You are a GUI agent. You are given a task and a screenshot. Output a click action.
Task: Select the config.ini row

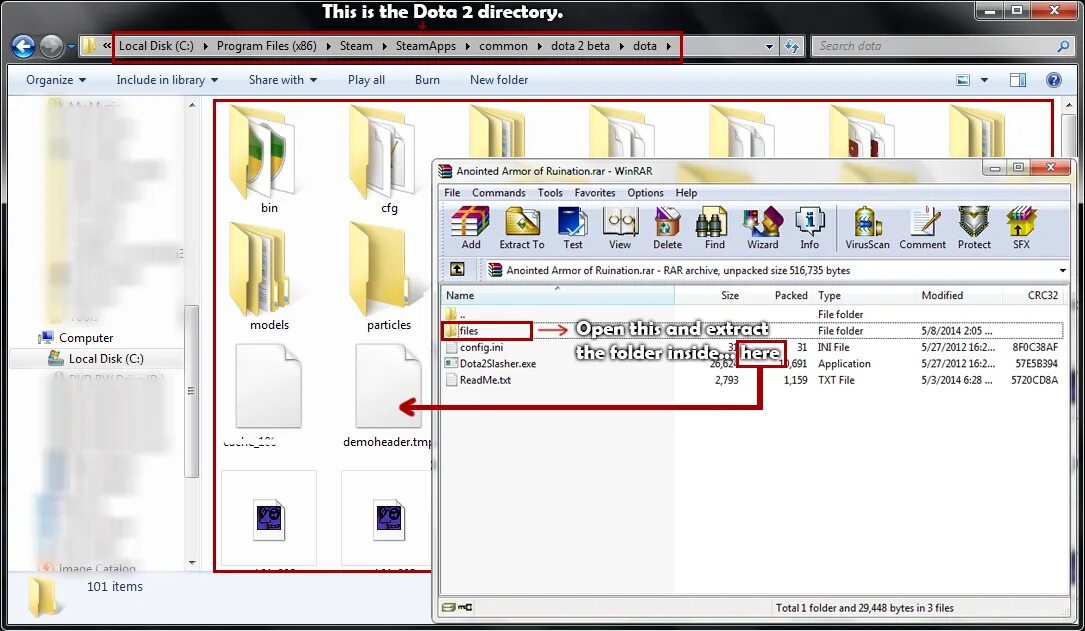[752, 347]
